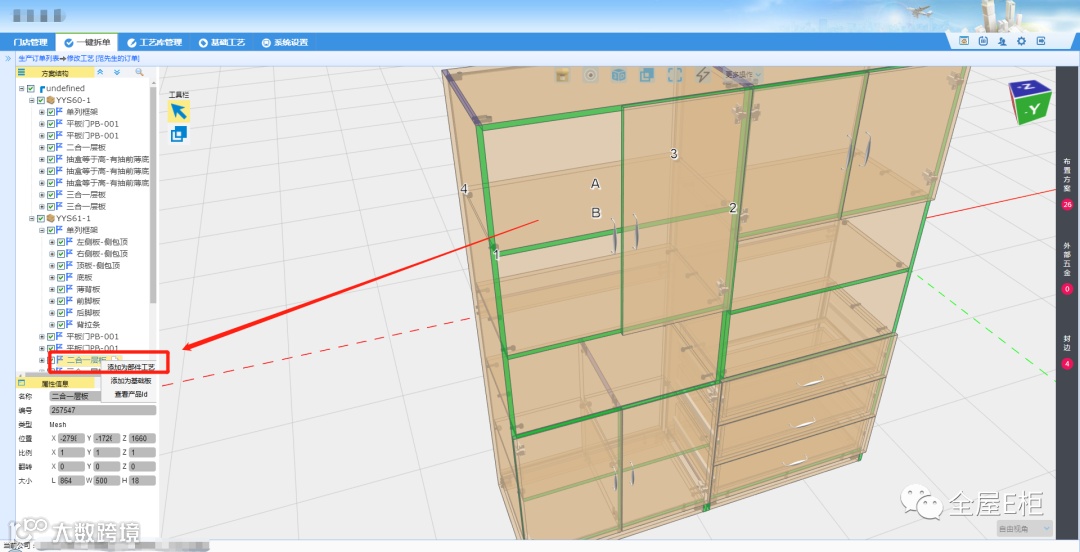The width and height of the screenshot is (1080, 552).
Task: Select the arrow pointer tool in toolbar
Action: tap(179, 111)
